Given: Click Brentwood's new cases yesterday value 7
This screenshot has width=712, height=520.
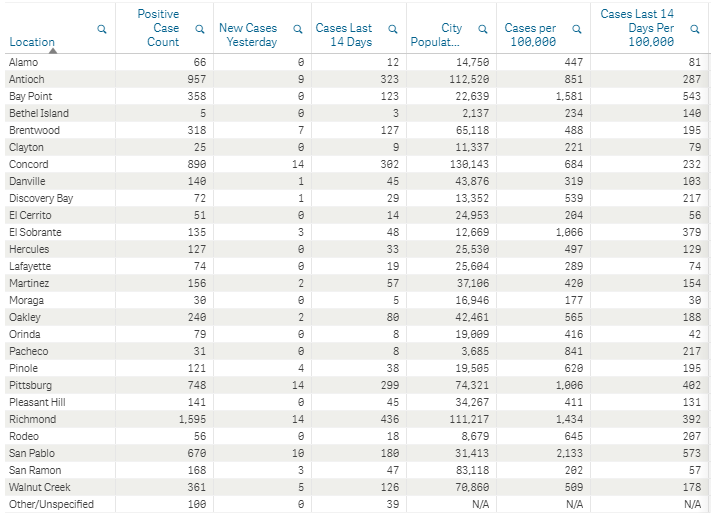Looking at the screenshot, I should pyautogui.click(x=301, y=130).
